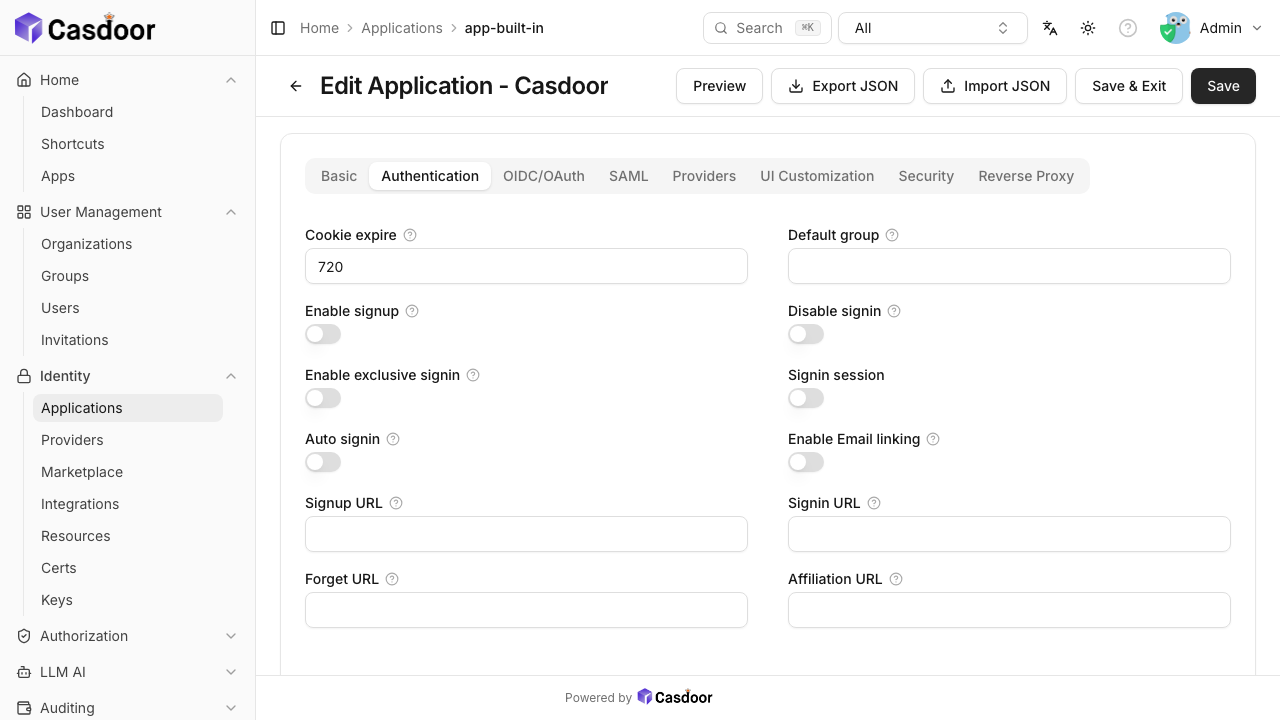Click the Casdoor logo in the sidebar

(x=85, y=28)
